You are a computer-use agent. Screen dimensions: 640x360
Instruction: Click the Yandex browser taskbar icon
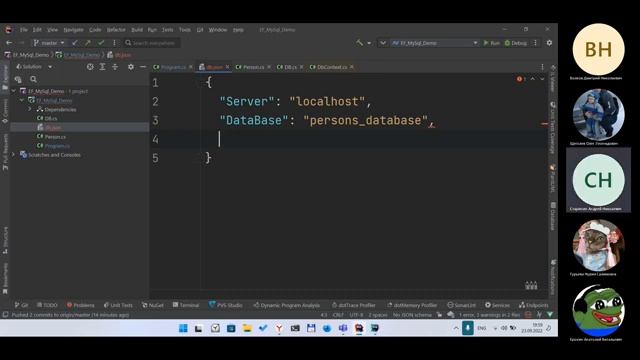[x=279, y=328]
